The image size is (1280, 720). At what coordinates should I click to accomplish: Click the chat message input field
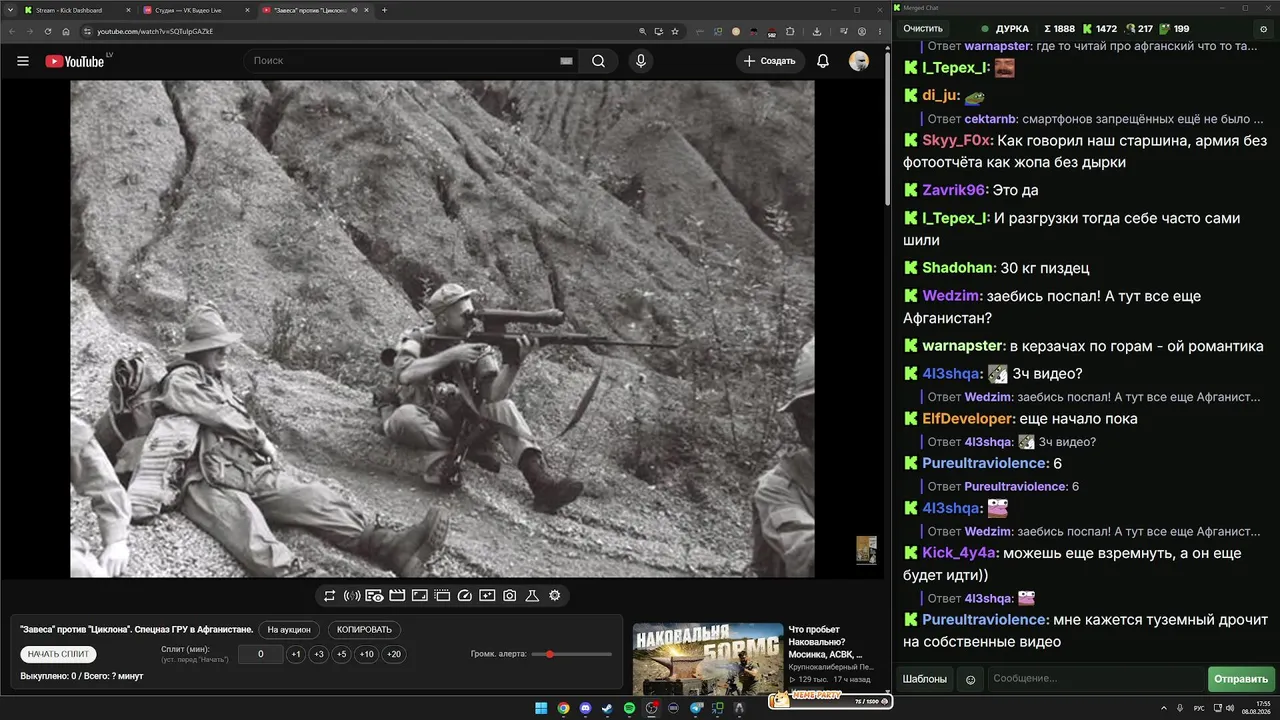(1095, 679)
